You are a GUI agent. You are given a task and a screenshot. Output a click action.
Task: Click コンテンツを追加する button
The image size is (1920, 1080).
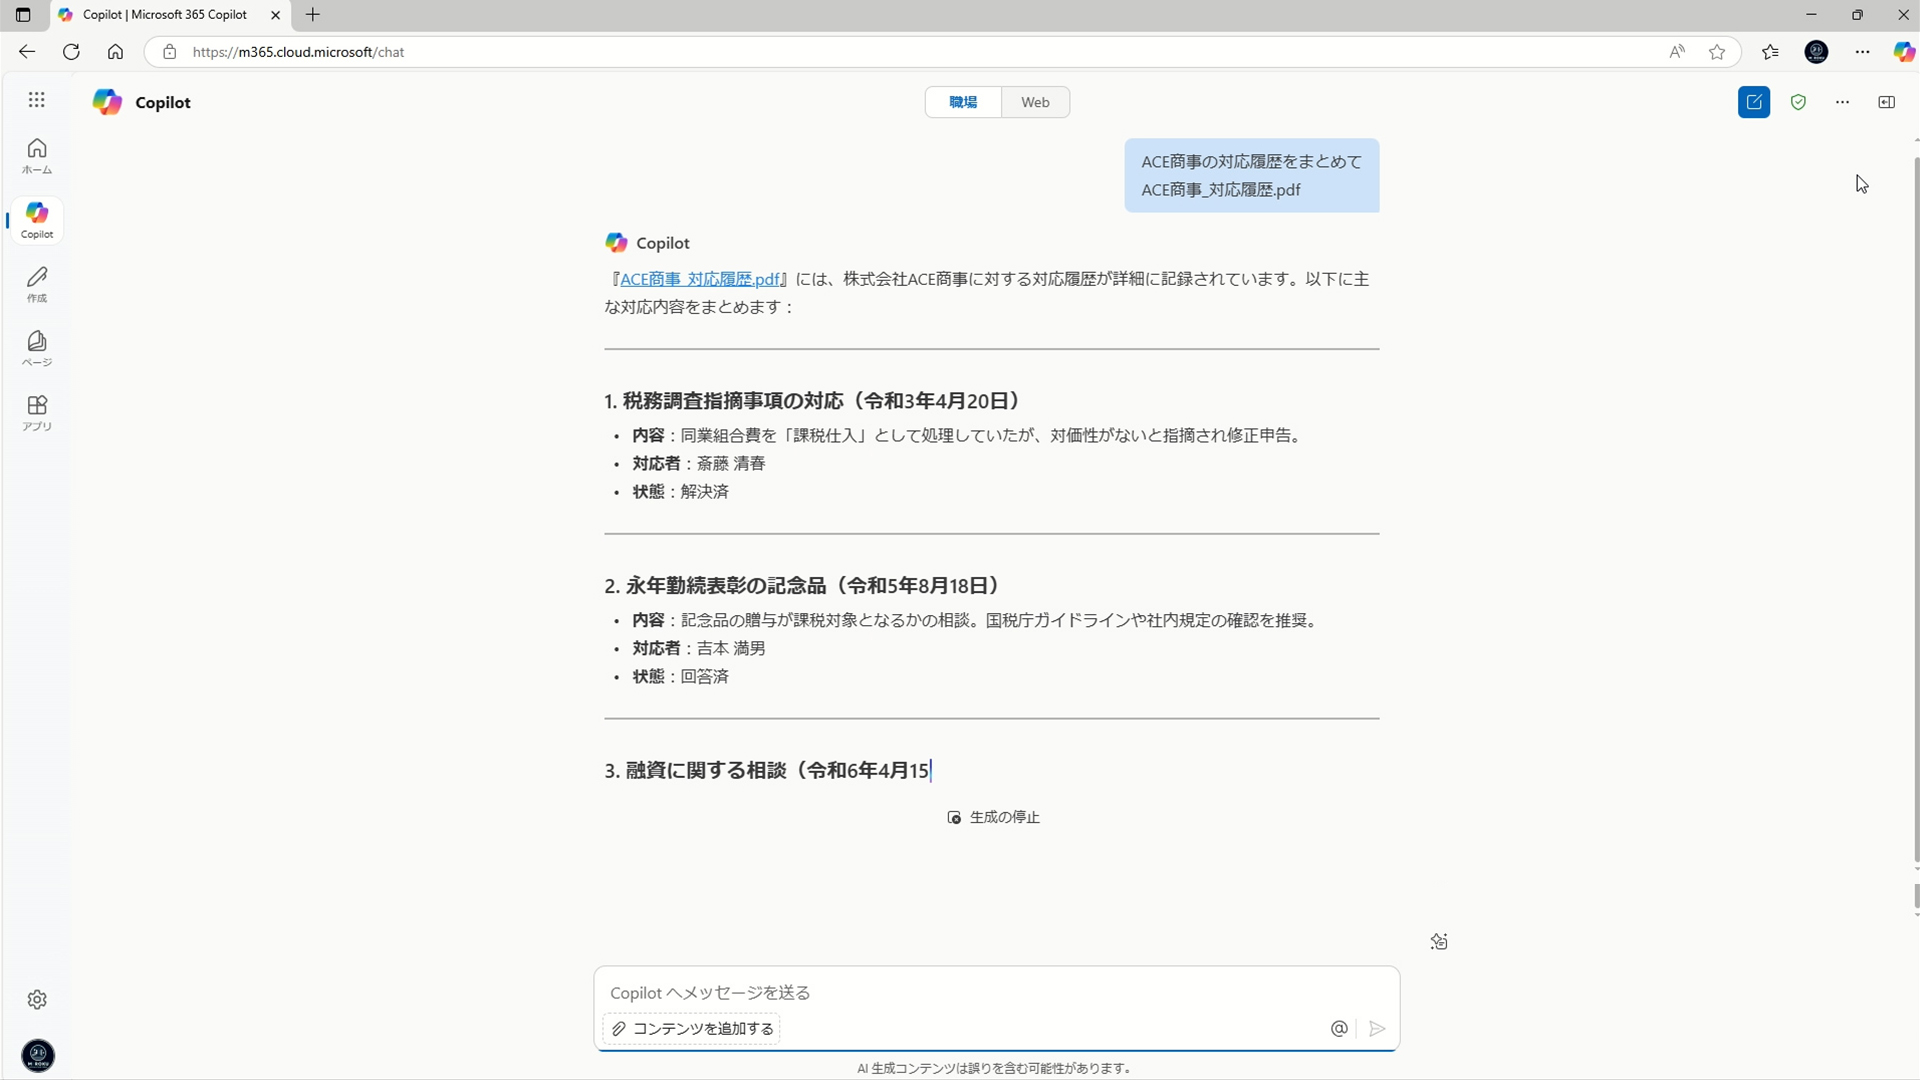click(692, 1029)
